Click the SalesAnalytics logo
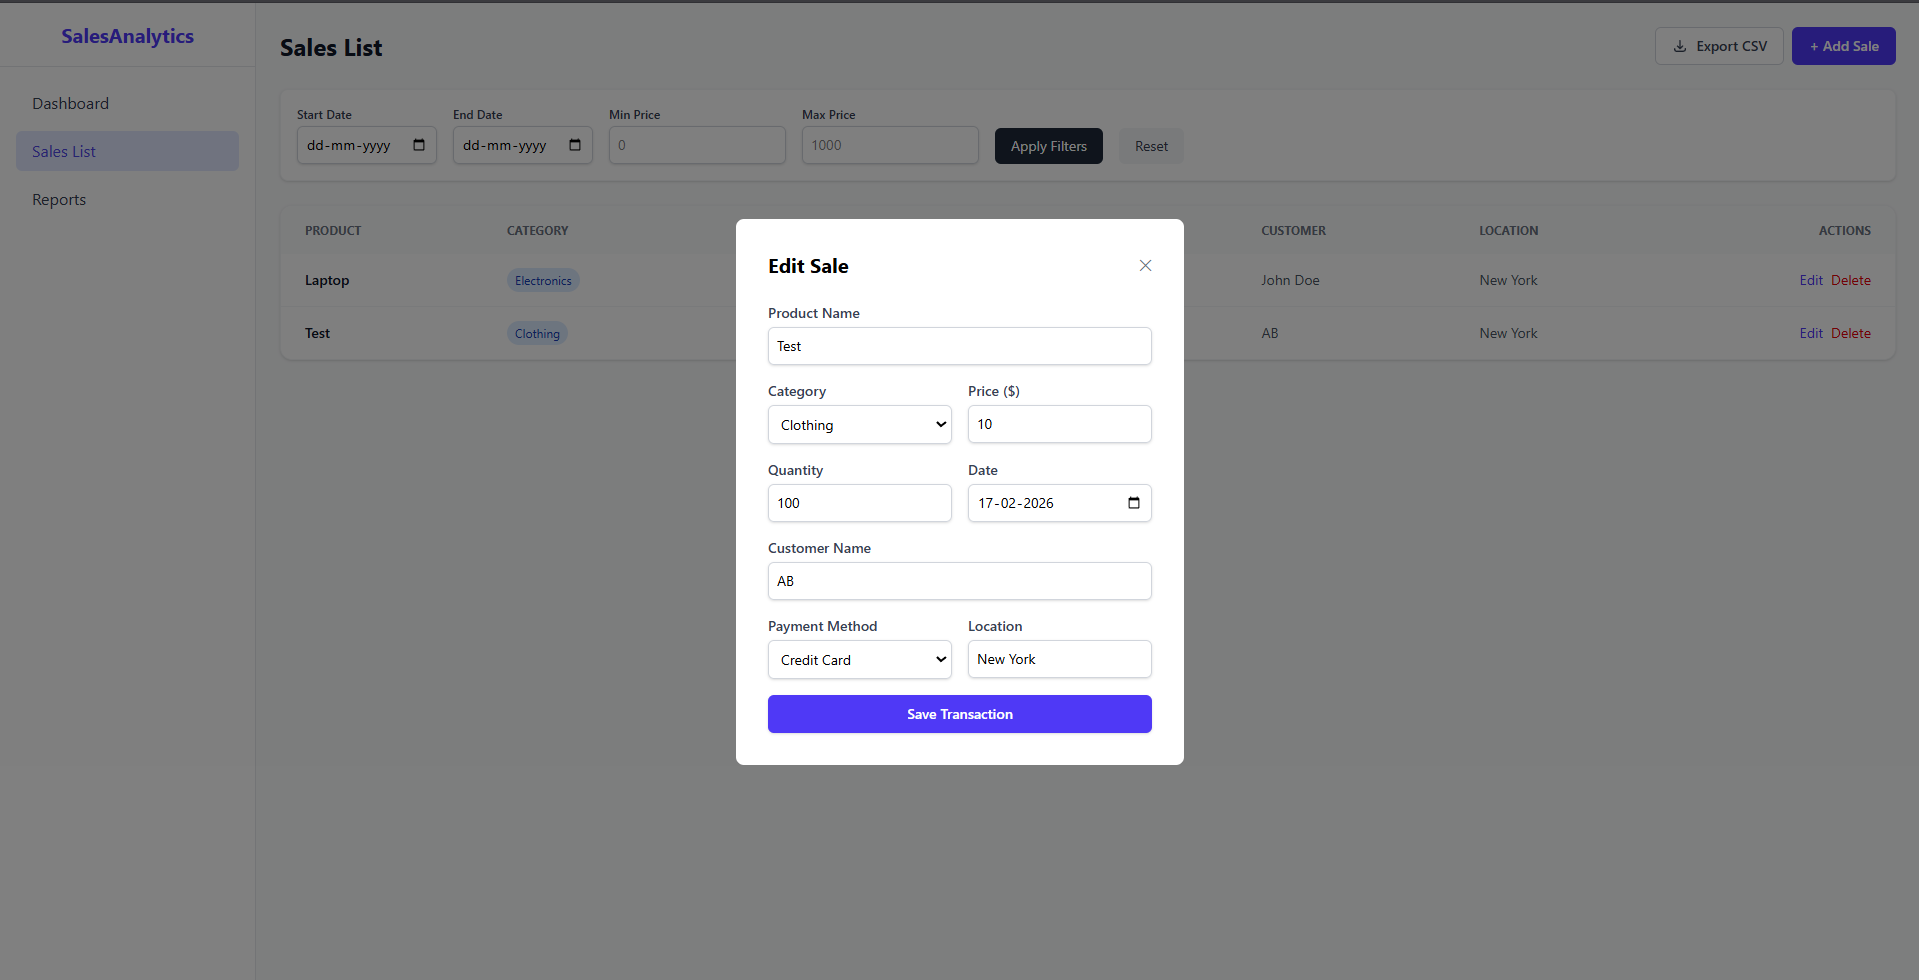This screenshot has height=980, width=1919. 127,36
